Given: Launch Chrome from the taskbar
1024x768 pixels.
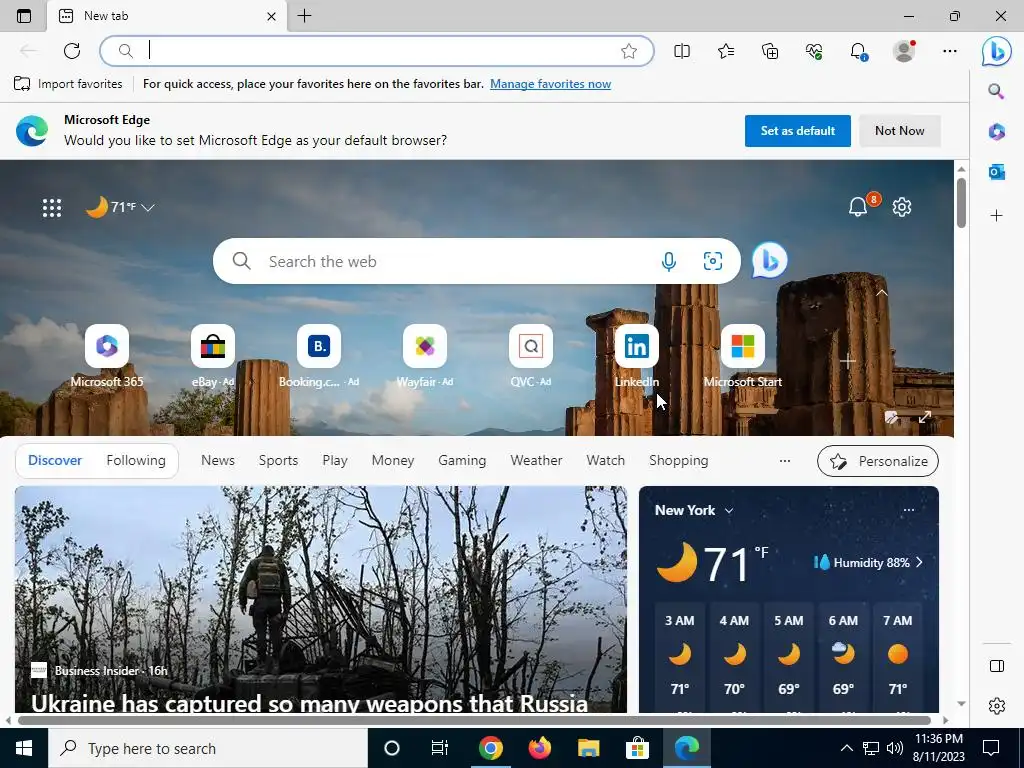Looking at the screenshot, I should click(490, 748).
